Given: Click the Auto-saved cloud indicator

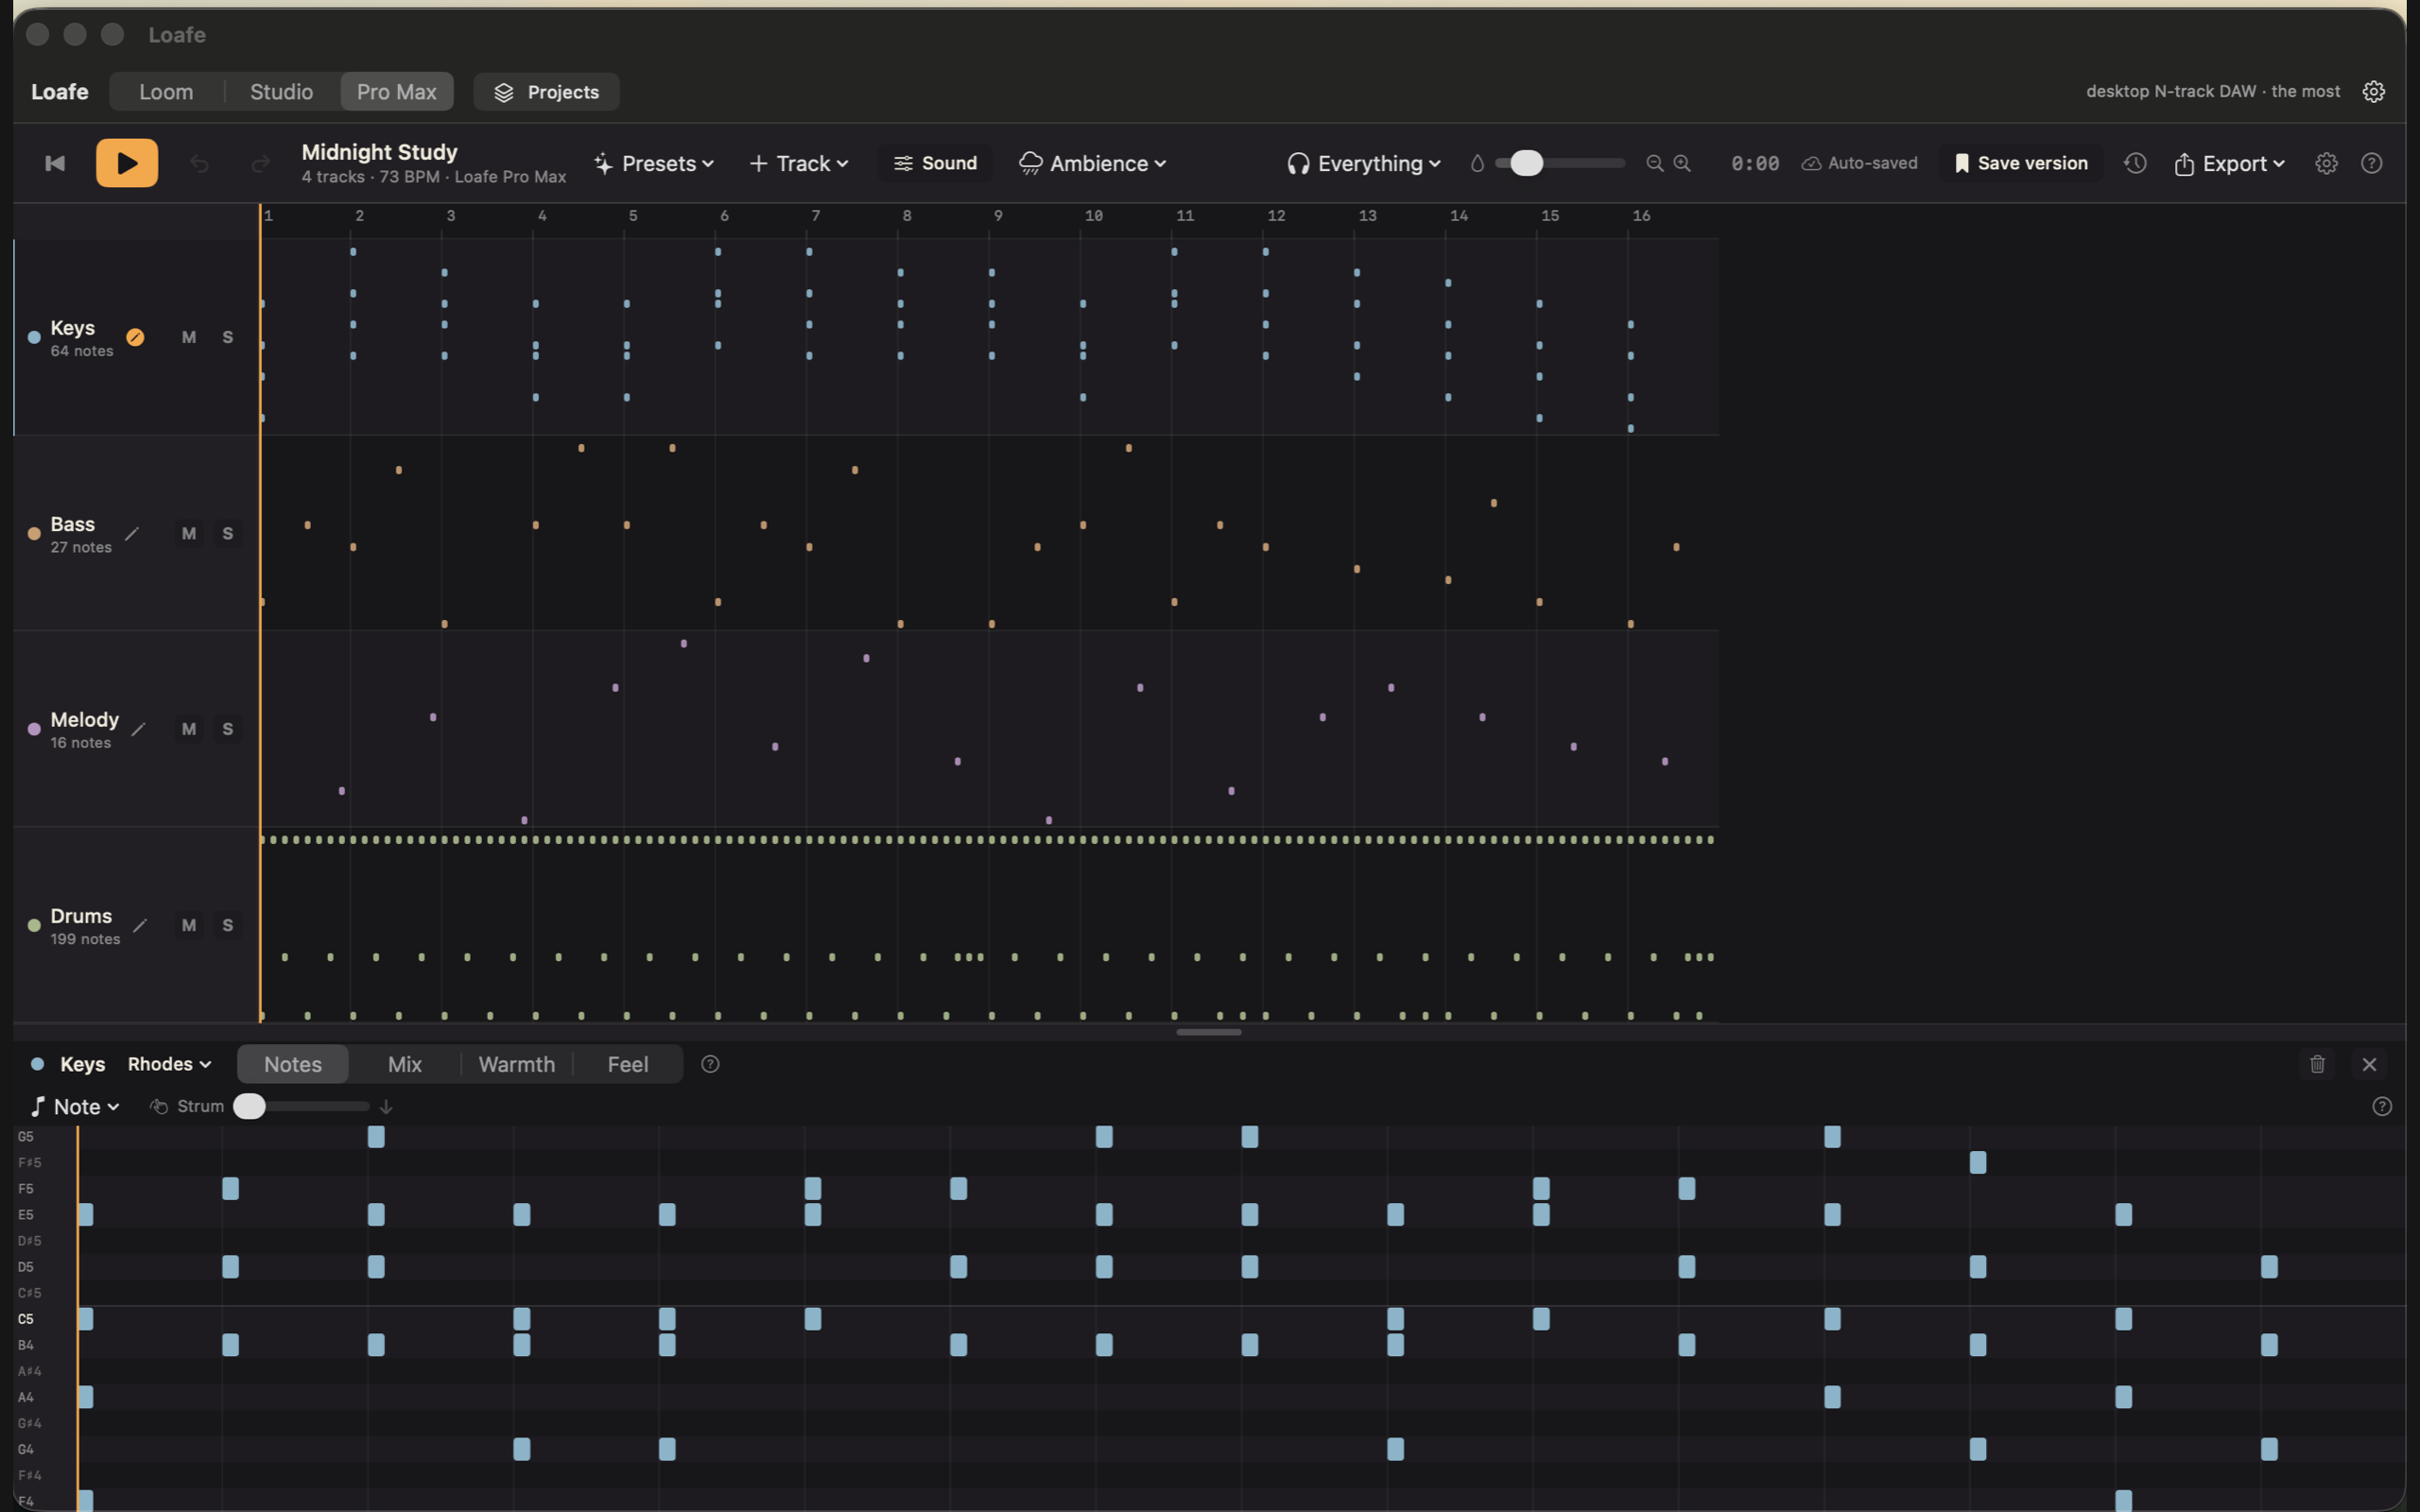Looking at the screenshot, I should pos(1859,163).
